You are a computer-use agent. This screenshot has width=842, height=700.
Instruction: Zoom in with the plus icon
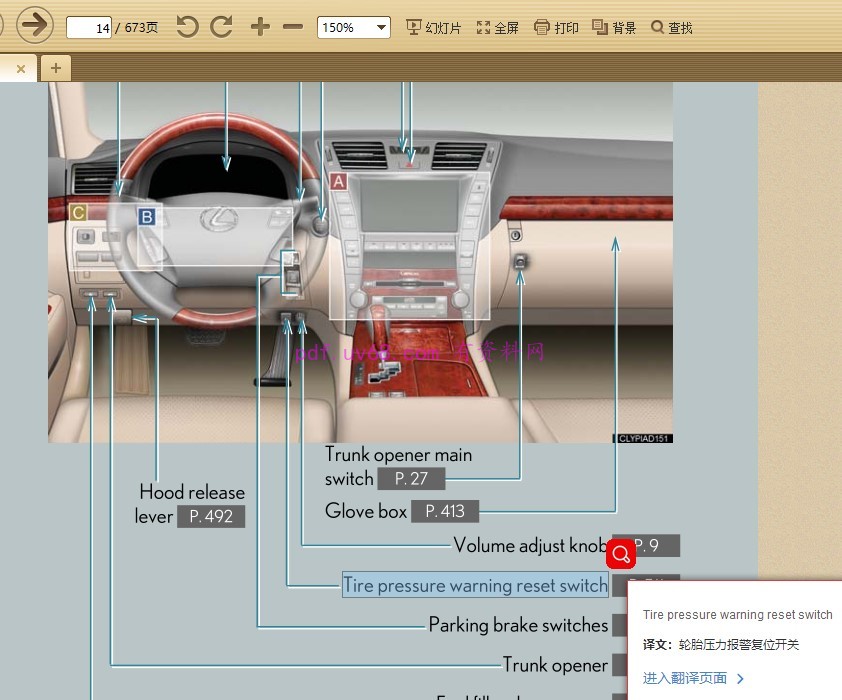click(260, 27)
